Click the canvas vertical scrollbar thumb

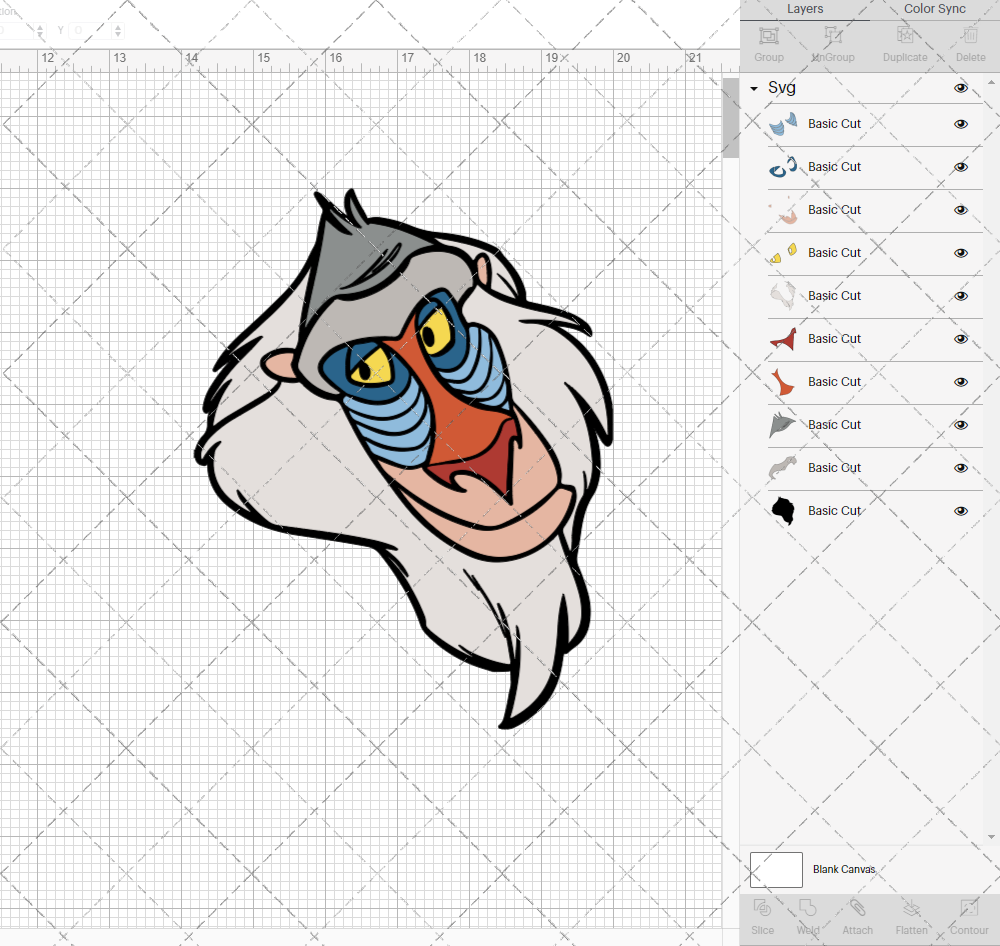point(730,118)
